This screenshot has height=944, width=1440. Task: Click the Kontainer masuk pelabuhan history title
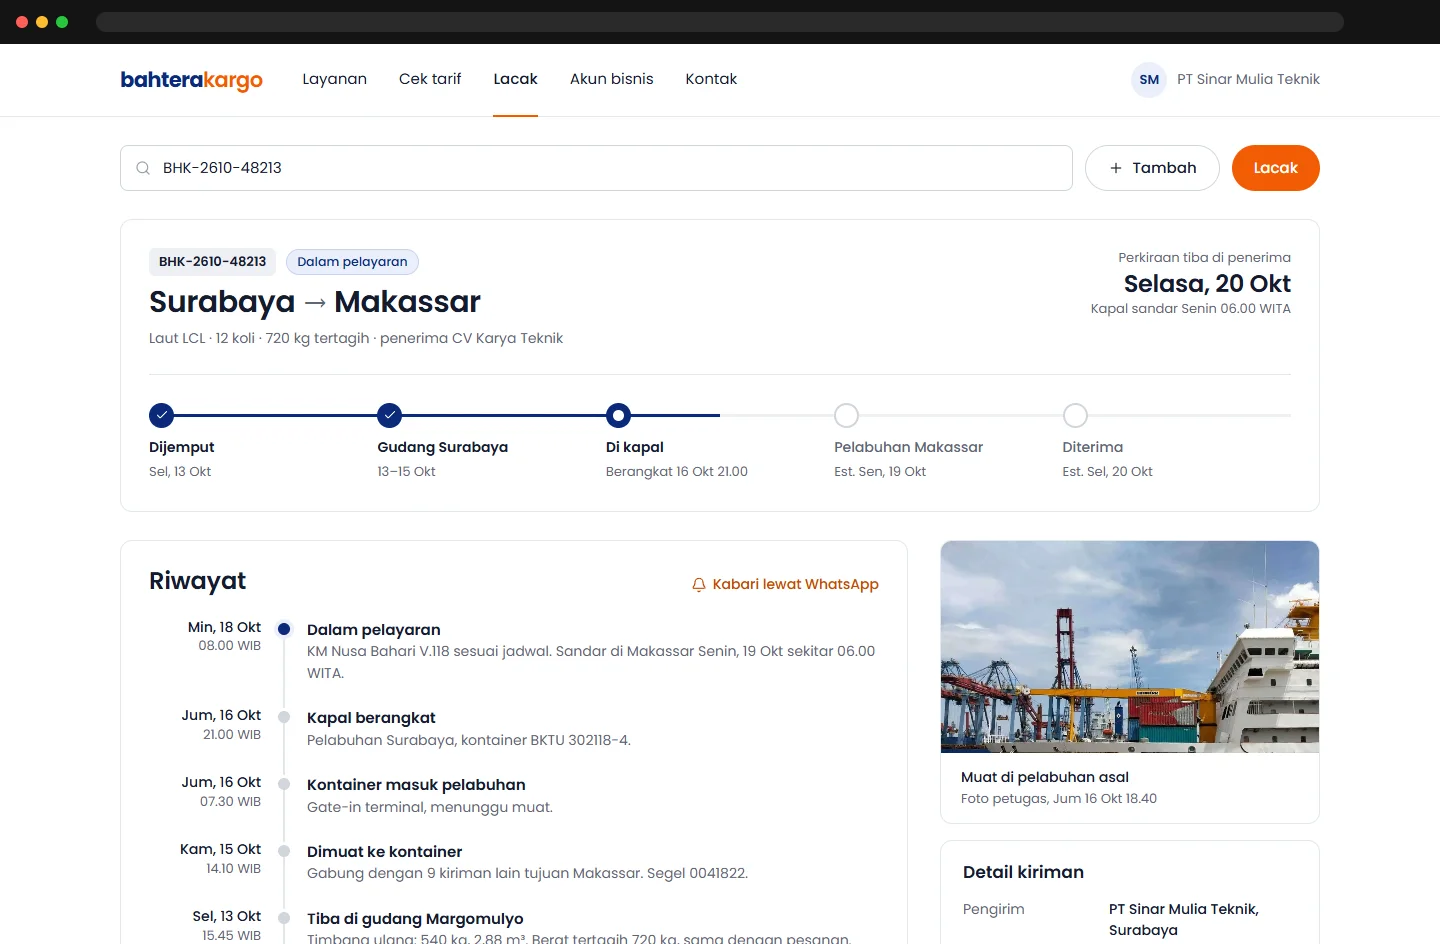[x=416, y=785]
